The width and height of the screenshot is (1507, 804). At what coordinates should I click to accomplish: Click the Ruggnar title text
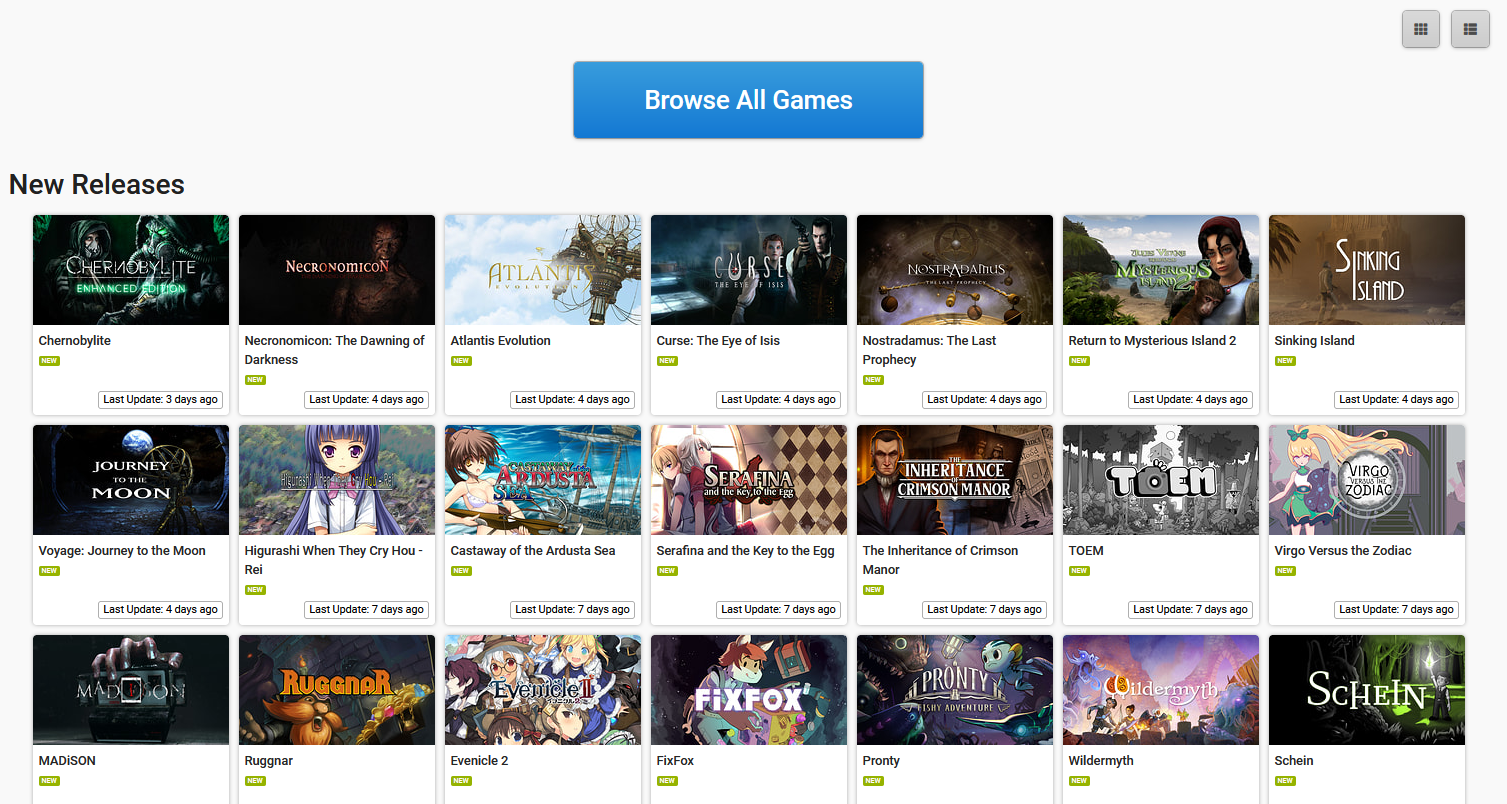point(269,761)
